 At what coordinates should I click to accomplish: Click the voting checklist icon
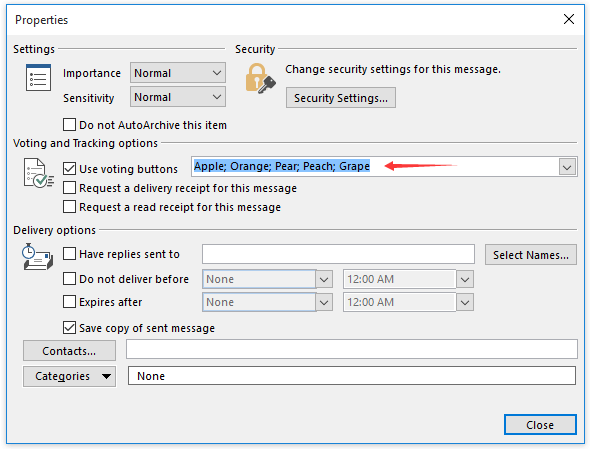[x=39, y=173]
